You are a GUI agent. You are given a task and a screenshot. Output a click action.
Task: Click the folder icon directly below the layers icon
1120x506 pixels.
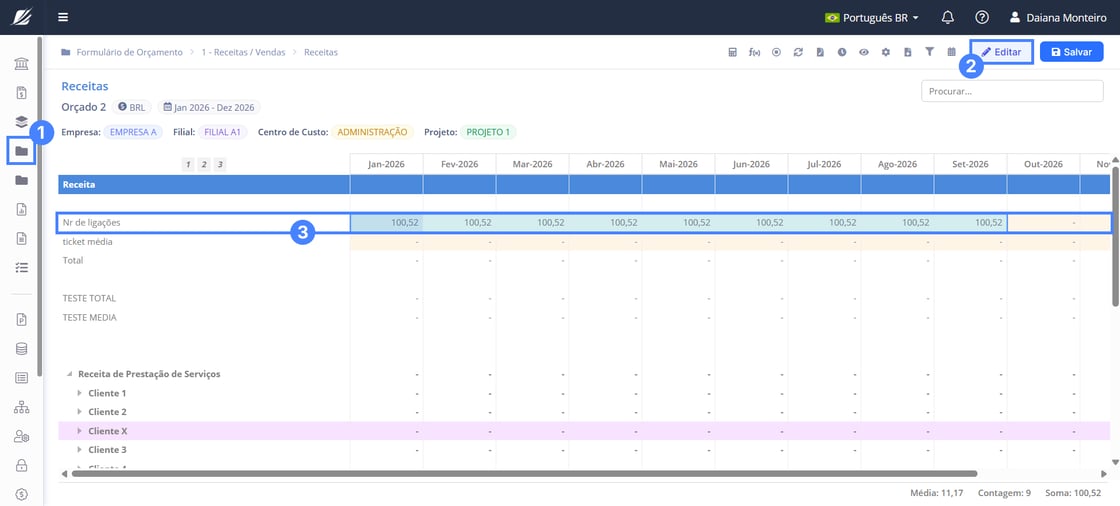(21, 151)
